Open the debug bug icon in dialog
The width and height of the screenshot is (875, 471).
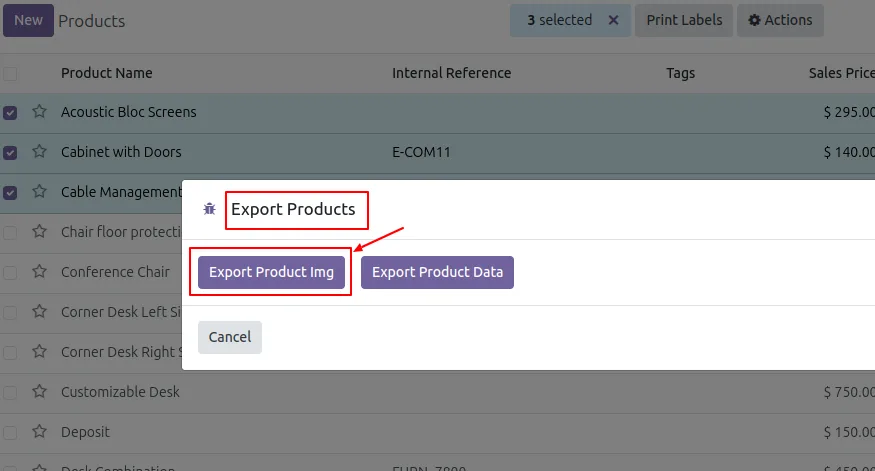point(209,209)
